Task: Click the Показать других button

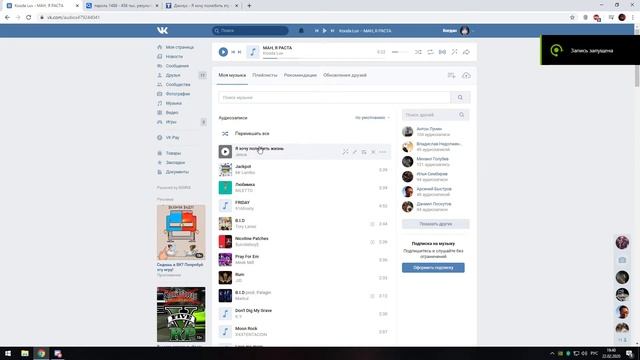Action: point(436,224)
